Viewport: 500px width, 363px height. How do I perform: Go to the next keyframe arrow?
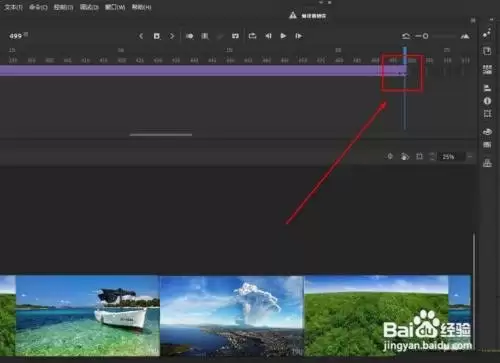(x=172, y=36)
